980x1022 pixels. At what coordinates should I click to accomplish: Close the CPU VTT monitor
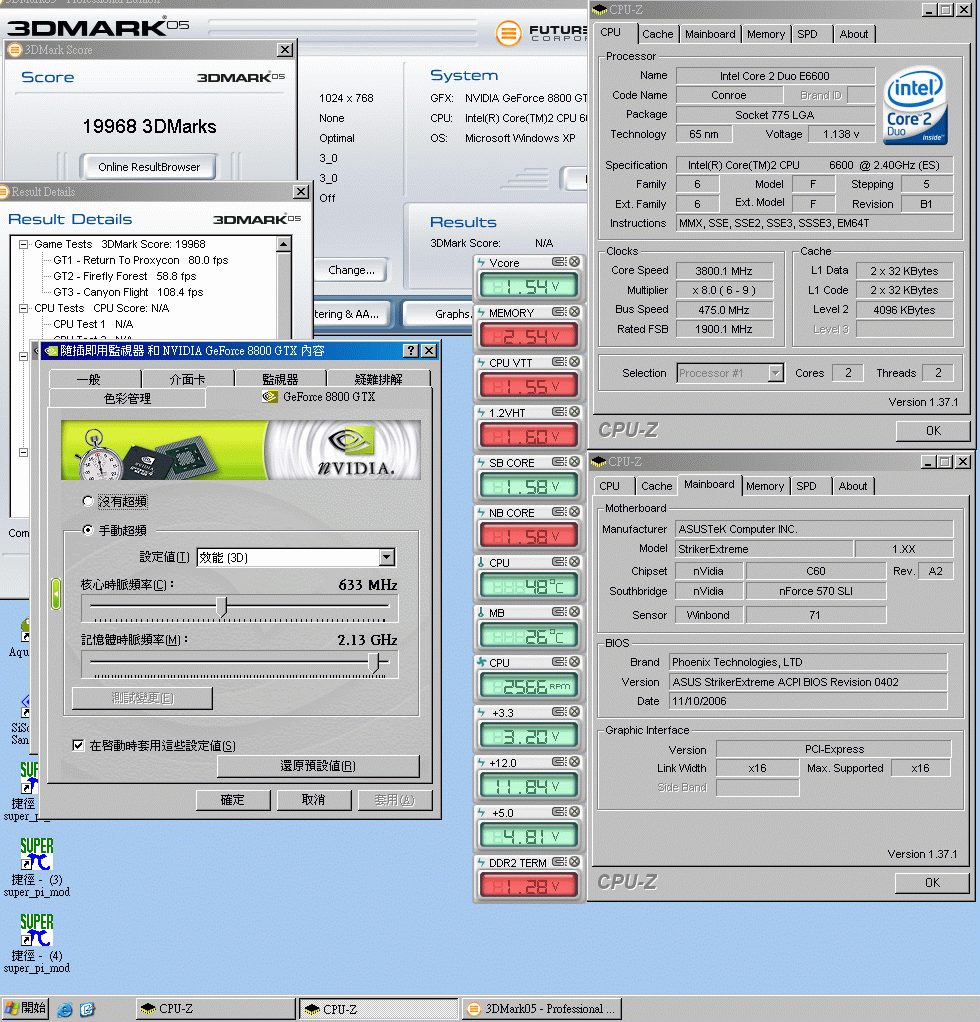[x=574, y=362]
